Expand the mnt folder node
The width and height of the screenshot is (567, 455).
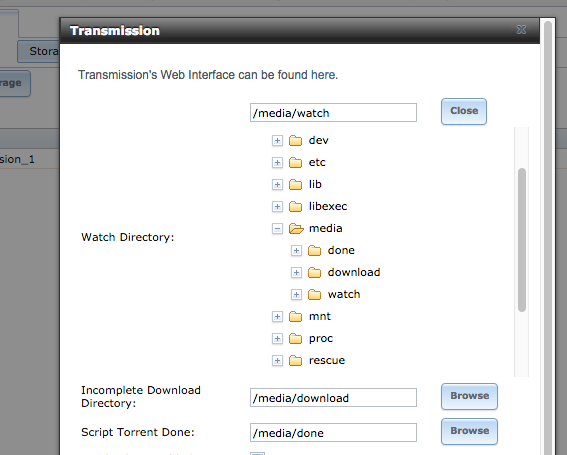click(277, 317)
